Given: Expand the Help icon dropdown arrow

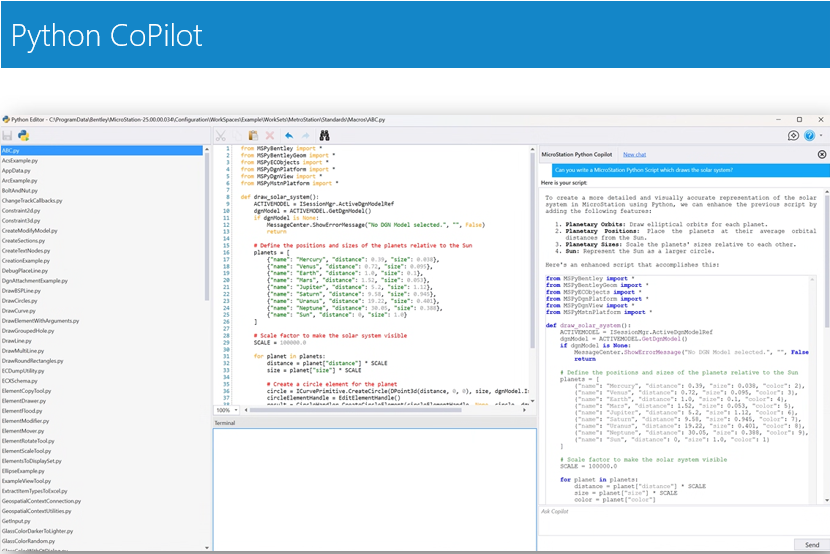Looking at the screenshot, I should pos(822,135).
